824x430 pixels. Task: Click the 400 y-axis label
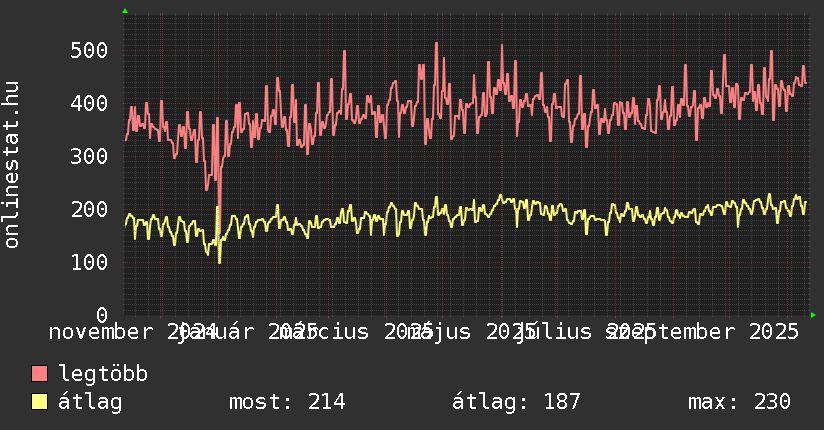(x=89, y=103)
